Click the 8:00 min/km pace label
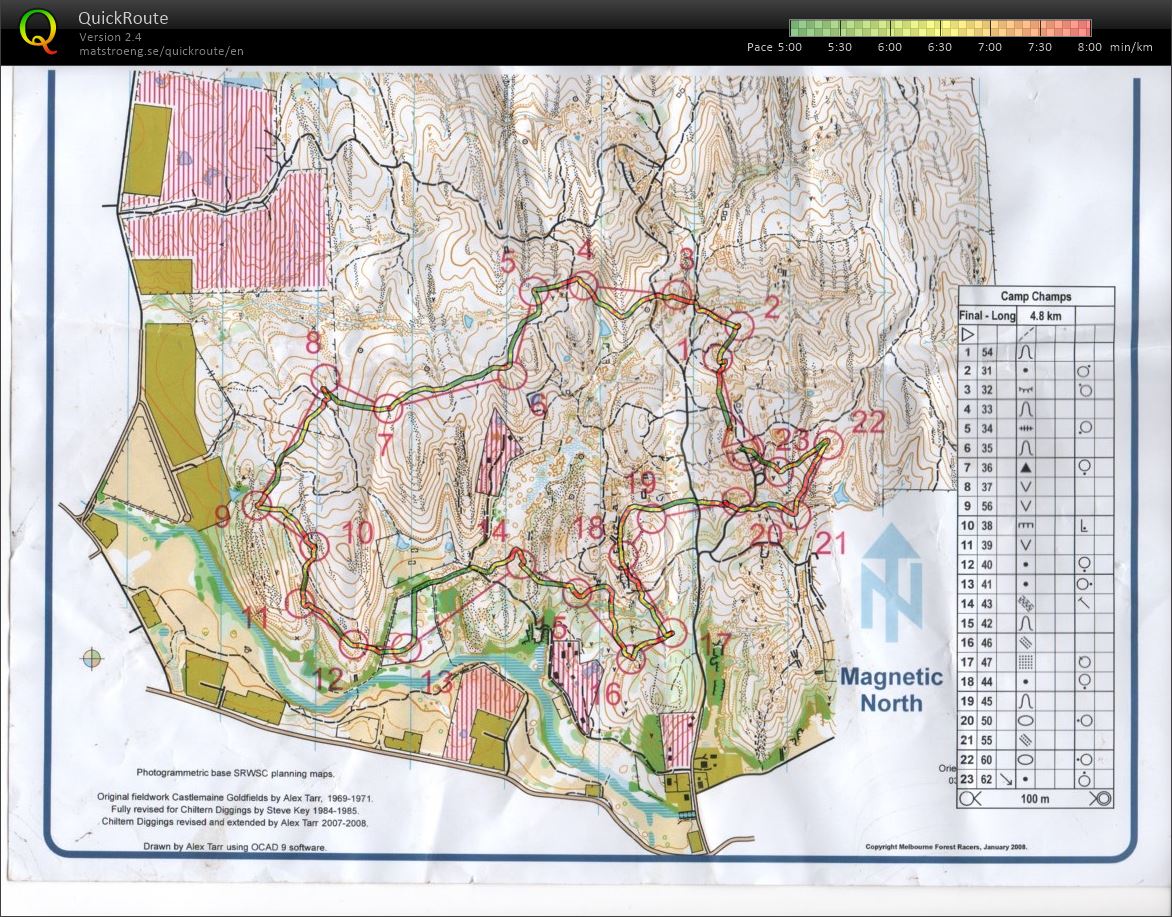This screenshot has width=1172, height=917. coord(1090,46)
